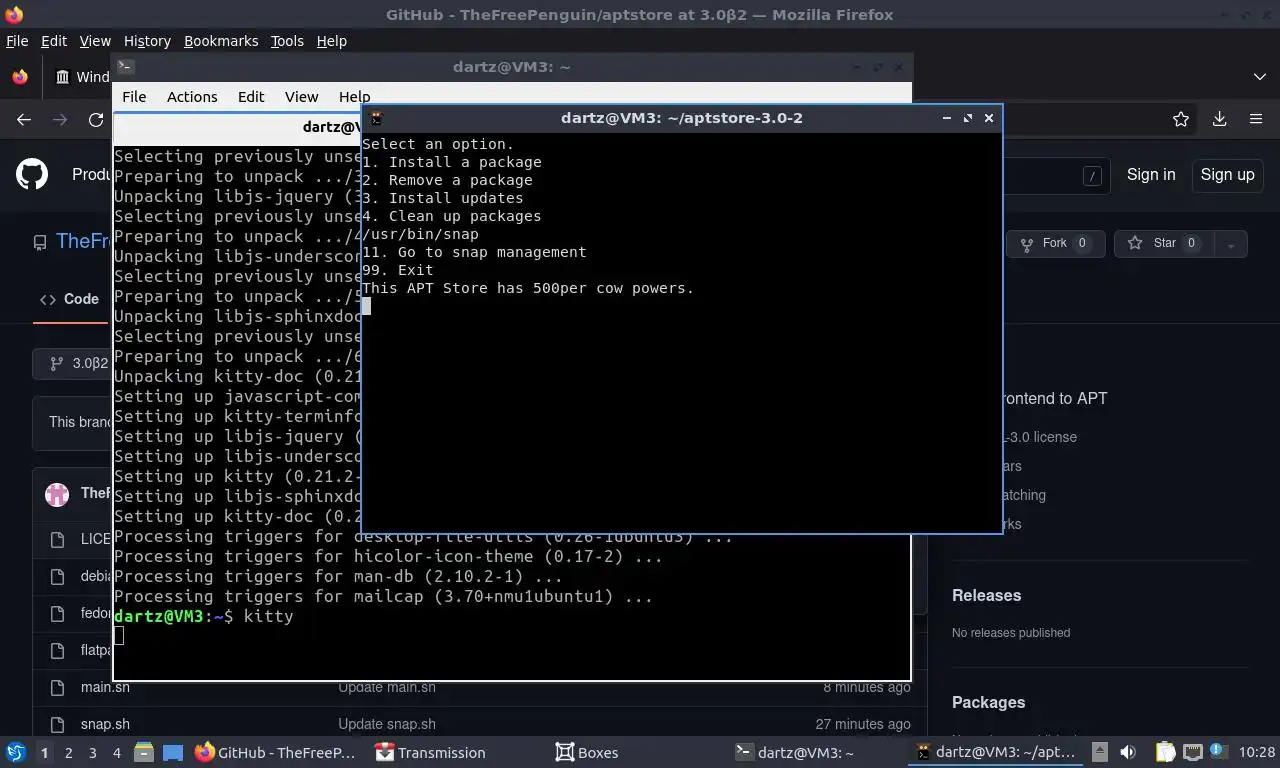Open the Code tab on GitHub
Viewport: 1280px width, 768px height.
pos(69,299)
